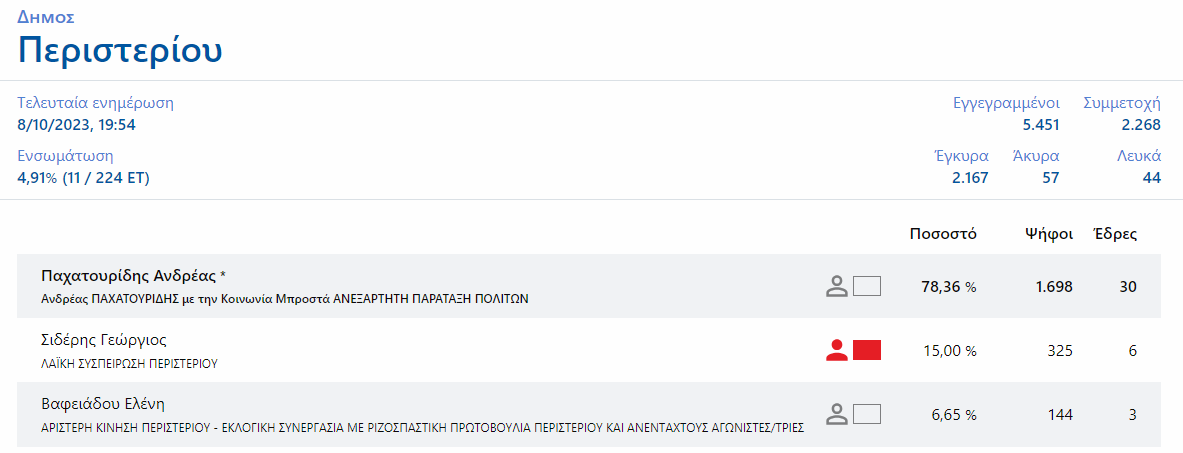The height and width of the screenshot is (453, 1183).
Task: Click the 78,36 % percentage for Παχατουρίδης
Action: [949, 287]
